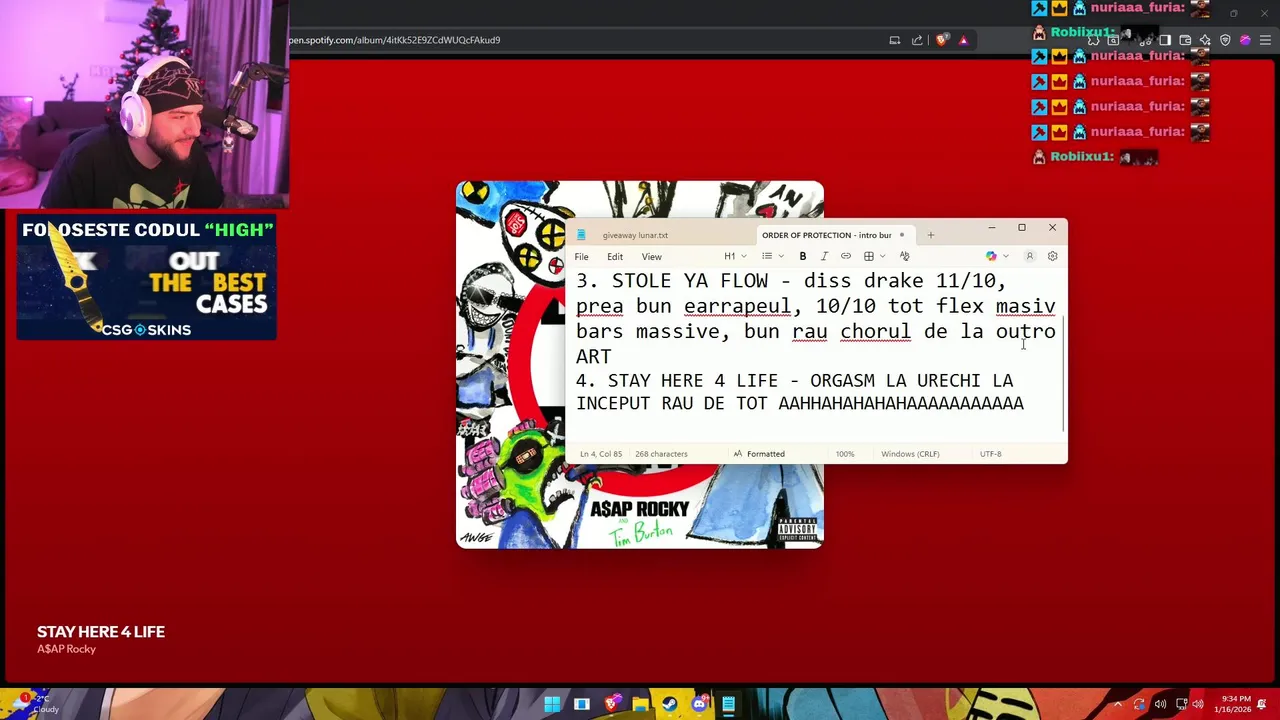Open the Edit menu in Notepad
Viewport: 1280px width, 720px height.
pyautogui.click(x=615, y=257)
